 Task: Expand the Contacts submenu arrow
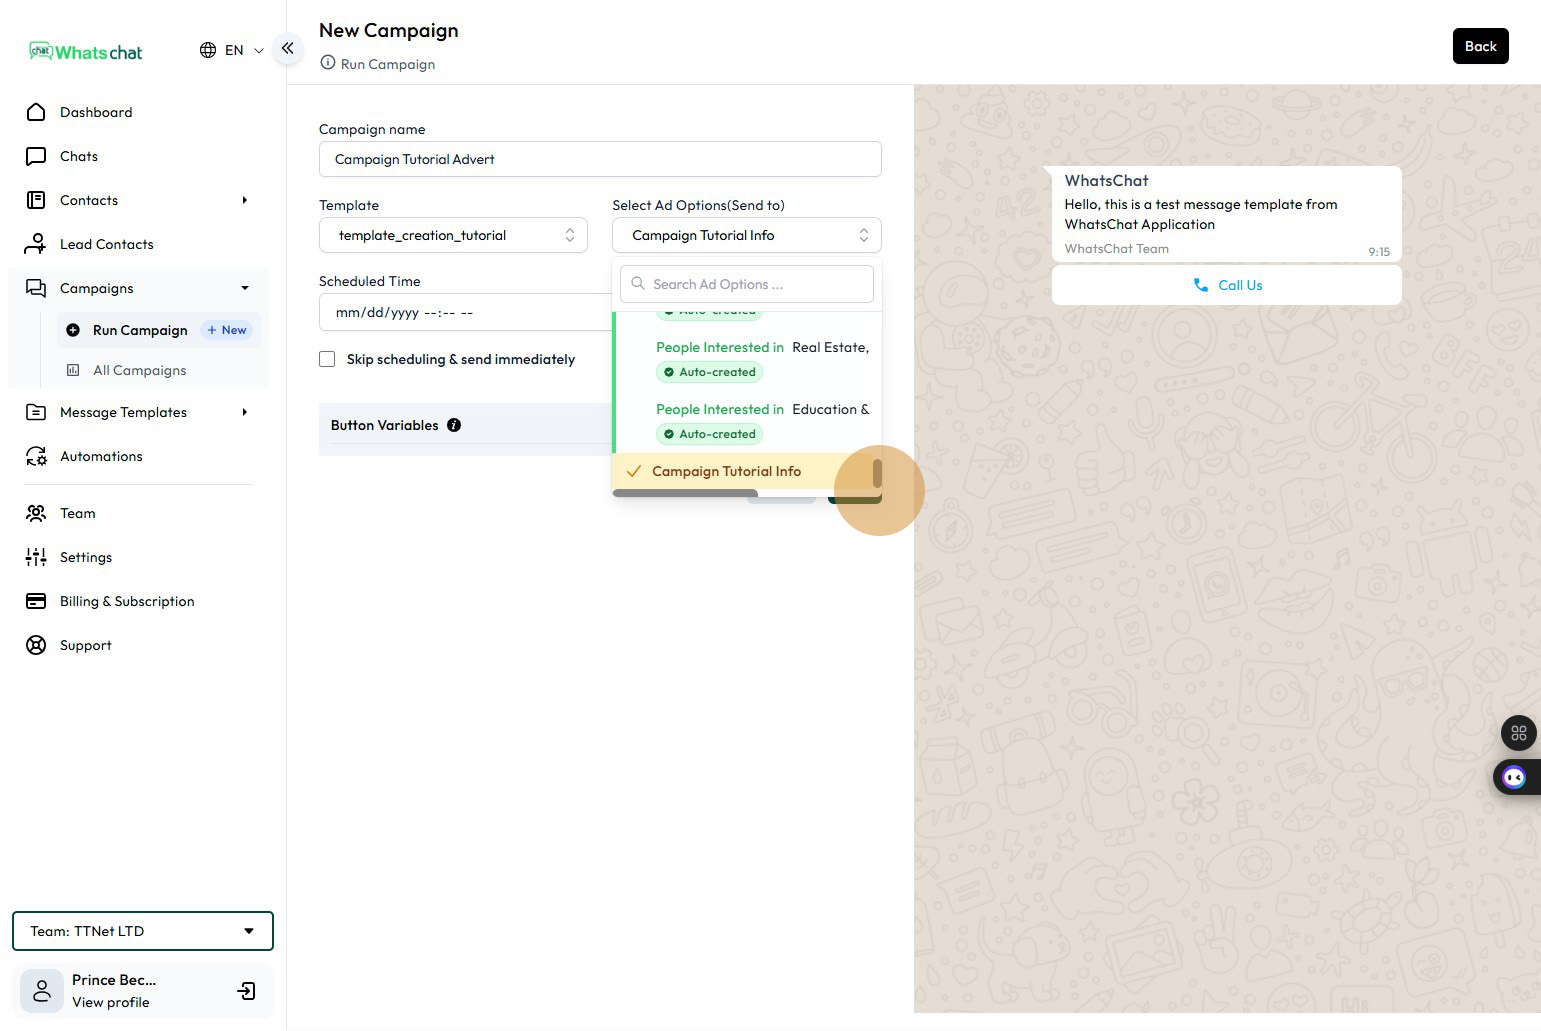[244, 200]
